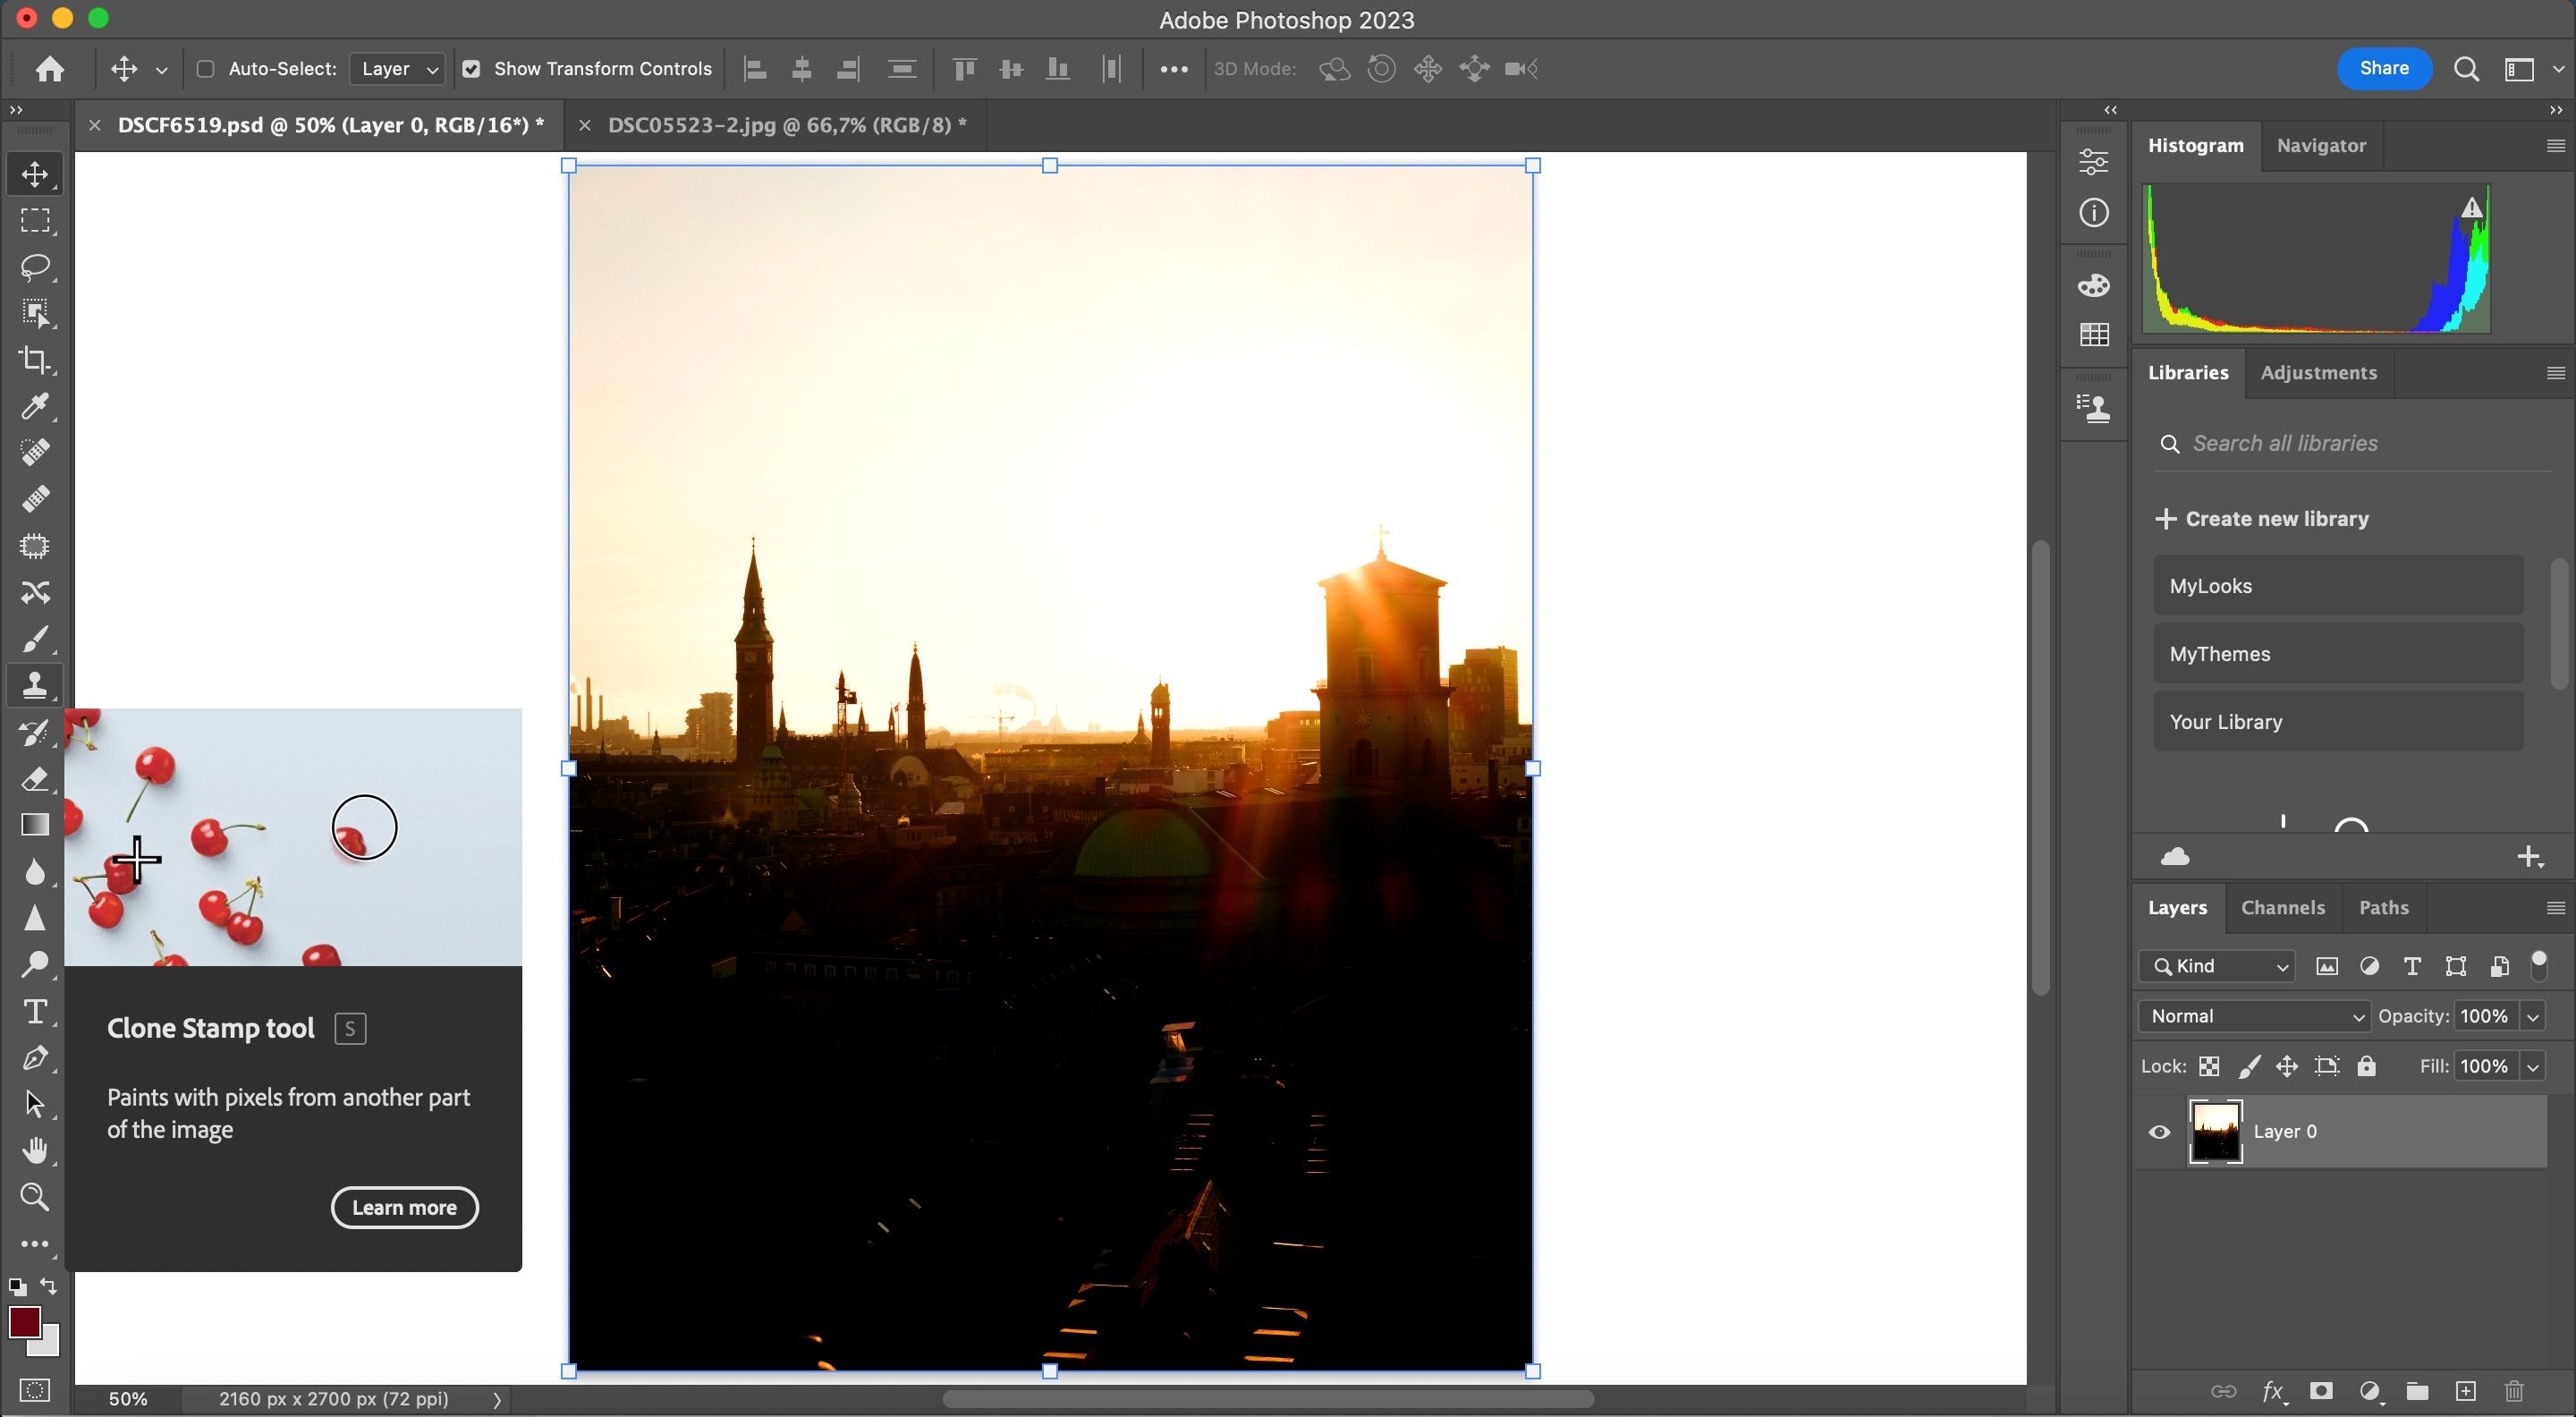Enable the Auto-Select checkbox
The width and height of the screenshot is (2576, 1417).
205,69
